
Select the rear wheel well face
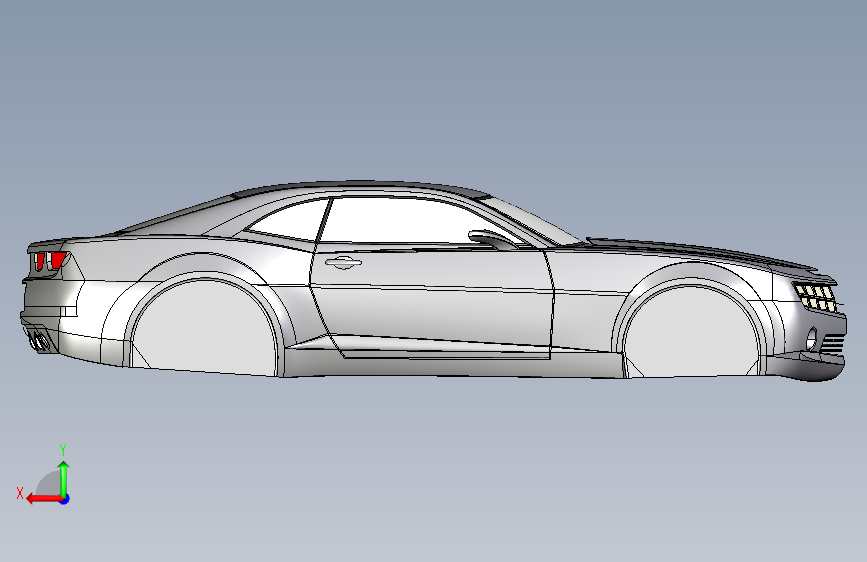pos(205,327)
